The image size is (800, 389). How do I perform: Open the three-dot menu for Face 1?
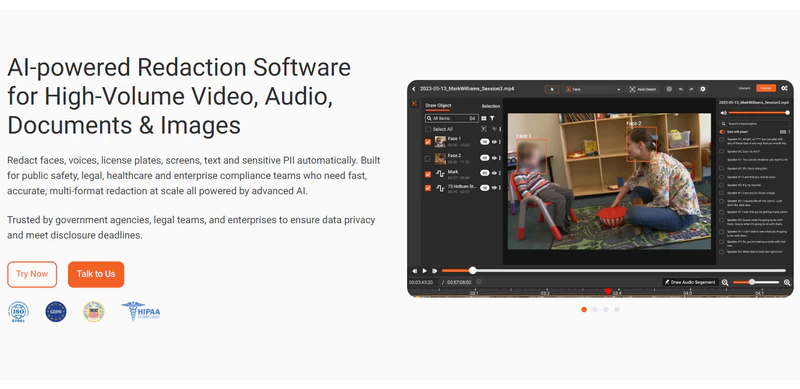point(500,142)
